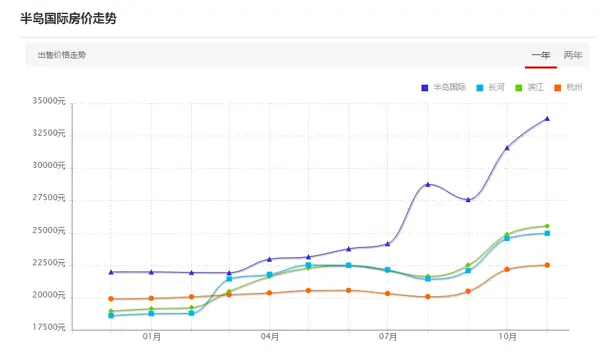Select 半岛国际 triangle point at 01月
This screenshot has height=360, width=600.
click(151, 272)
